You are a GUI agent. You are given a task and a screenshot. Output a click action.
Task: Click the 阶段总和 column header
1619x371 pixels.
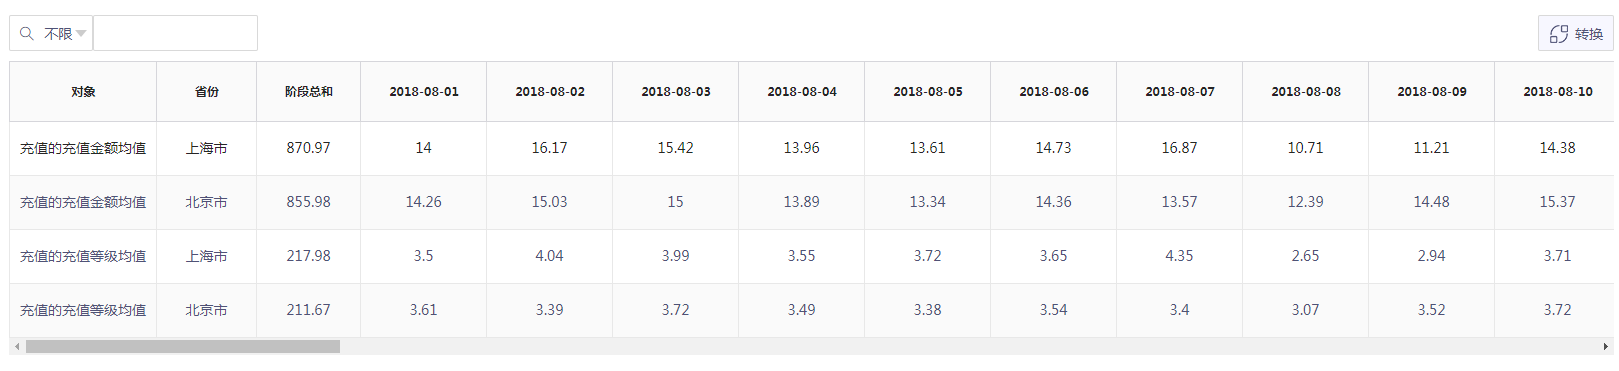(x=309, y=92)
